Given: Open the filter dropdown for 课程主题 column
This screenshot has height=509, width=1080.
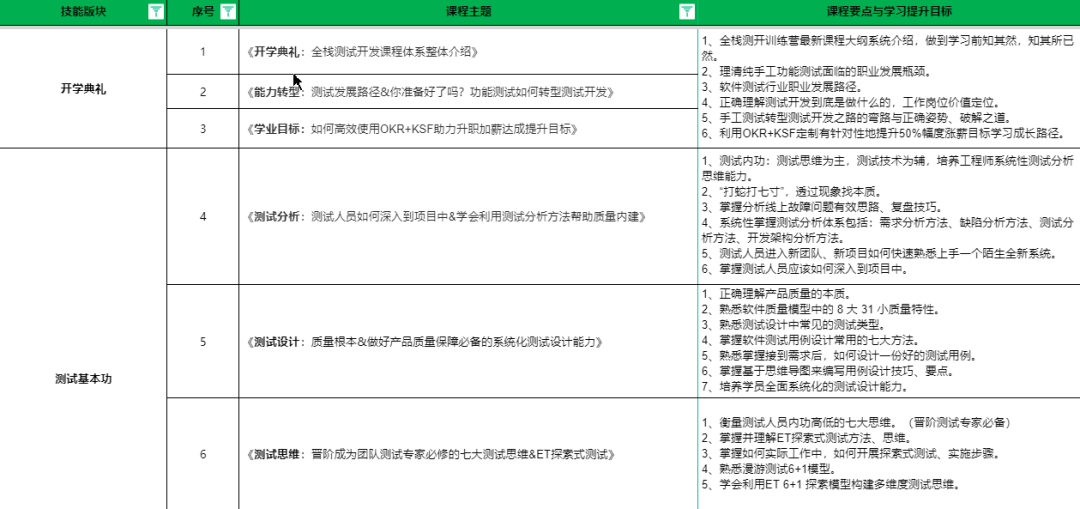Looking at the screenshot, I should click(x=687, y=11).
